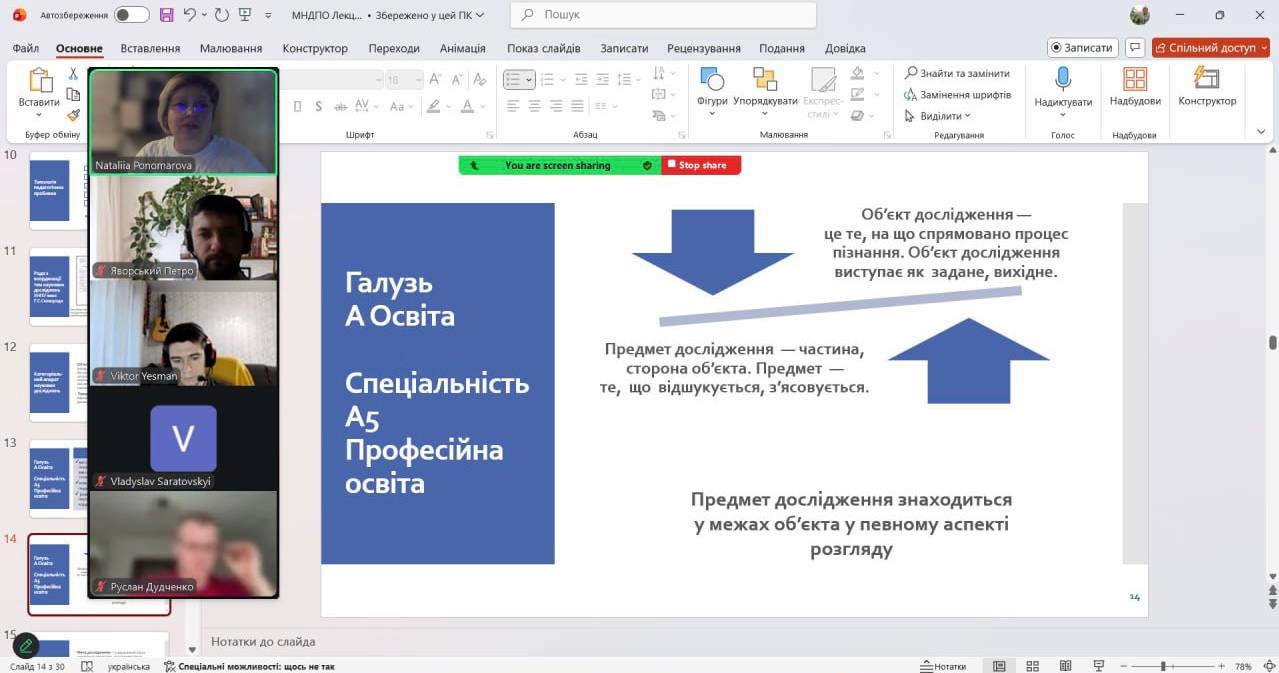Screen dimensions: 1279x673
Task: Open the Animation (Анімація) tab
Action: (462, 48)
